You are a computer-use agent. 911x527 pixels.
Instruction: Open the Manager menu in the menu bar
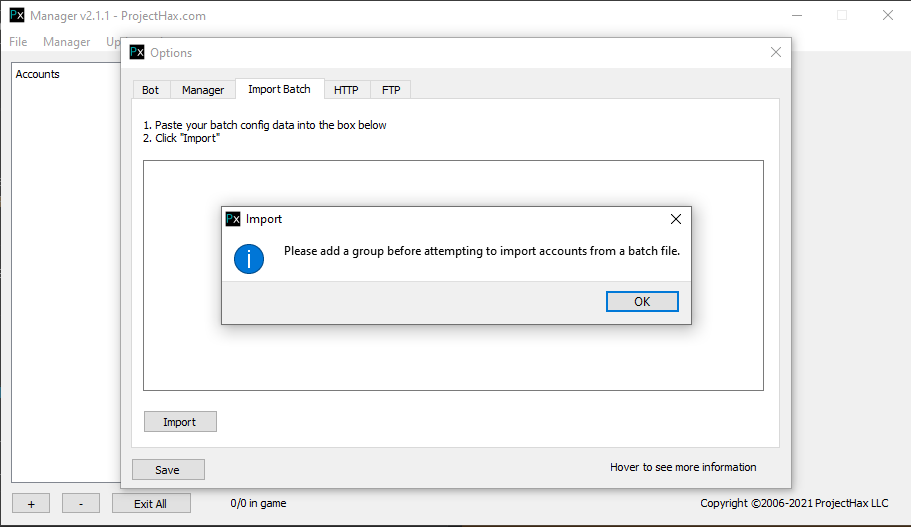tap(66, 42)
